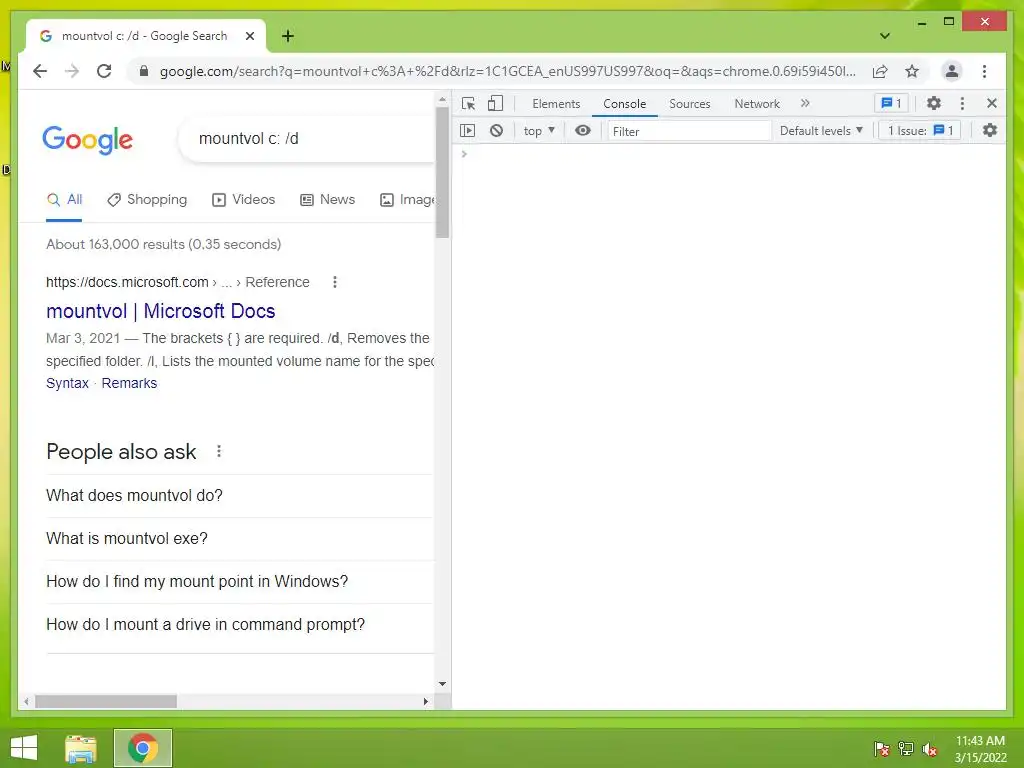Clear the console with the ban icon
Viewport: 1024px width, 768px height.
[496, 131]
